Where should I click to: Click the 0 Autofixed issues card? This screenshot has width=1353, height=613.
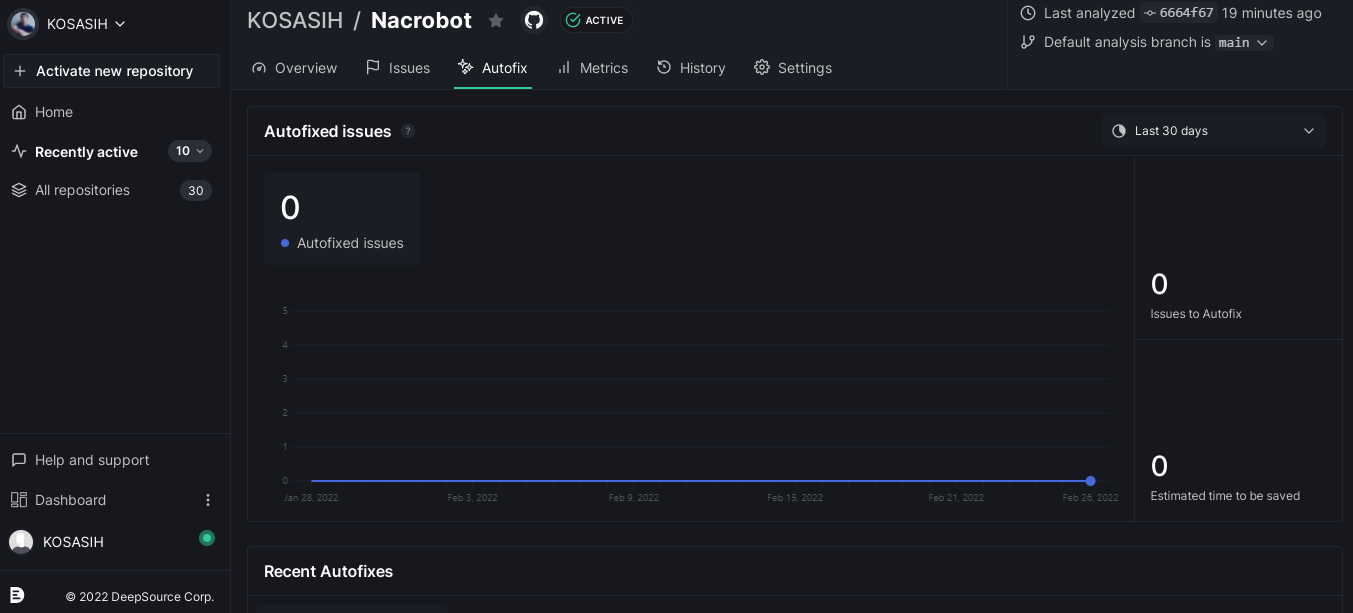(342, 219)
